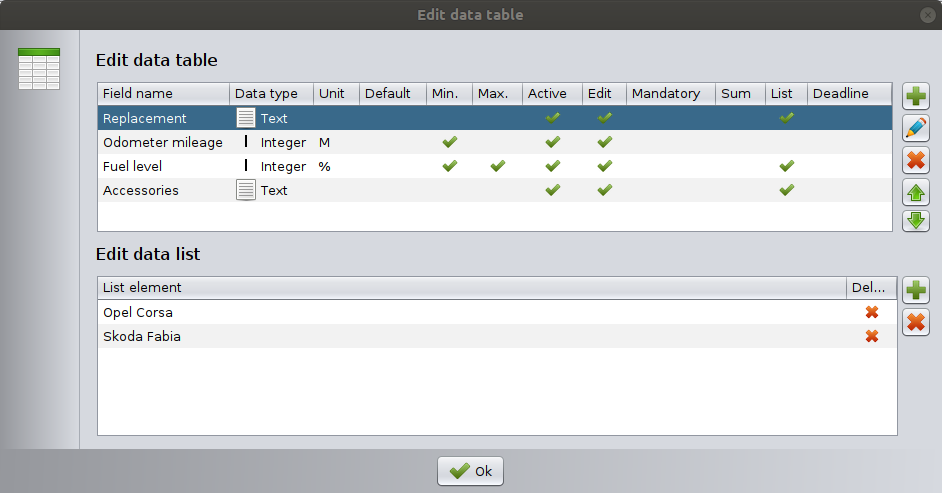942x493 pixels.
Task: Click the pencil icon to edit the field
Action: point(915,128)
